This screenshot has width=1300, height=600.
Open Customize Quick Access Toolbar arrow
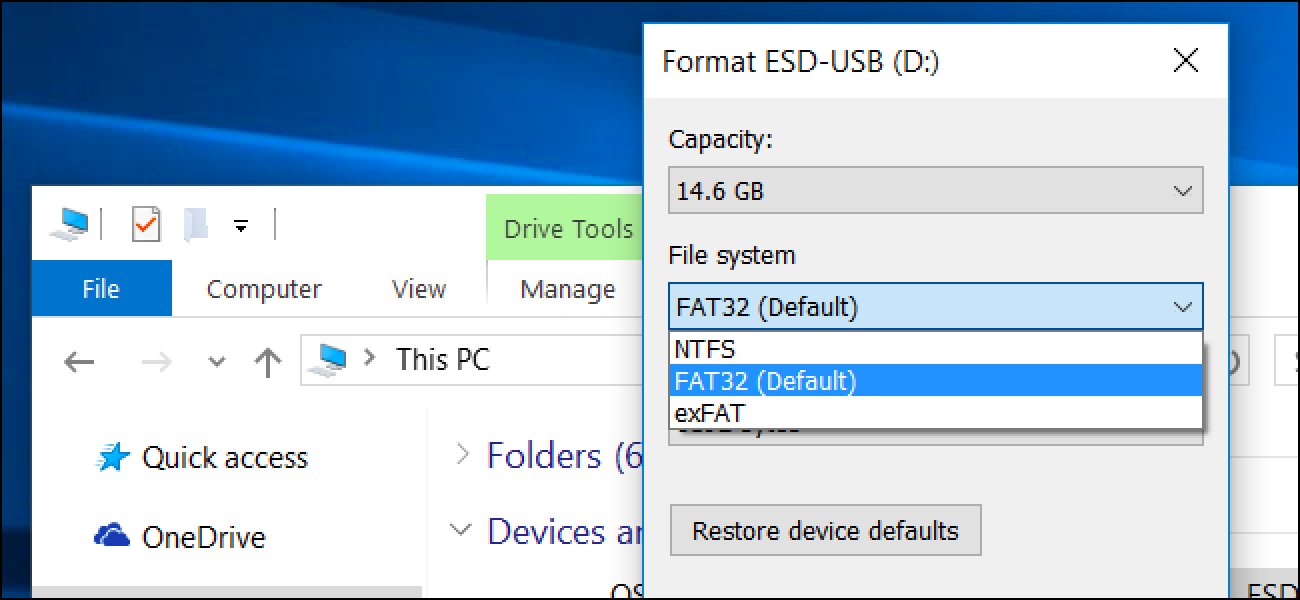pyautogui.click(x=240, y=226)
